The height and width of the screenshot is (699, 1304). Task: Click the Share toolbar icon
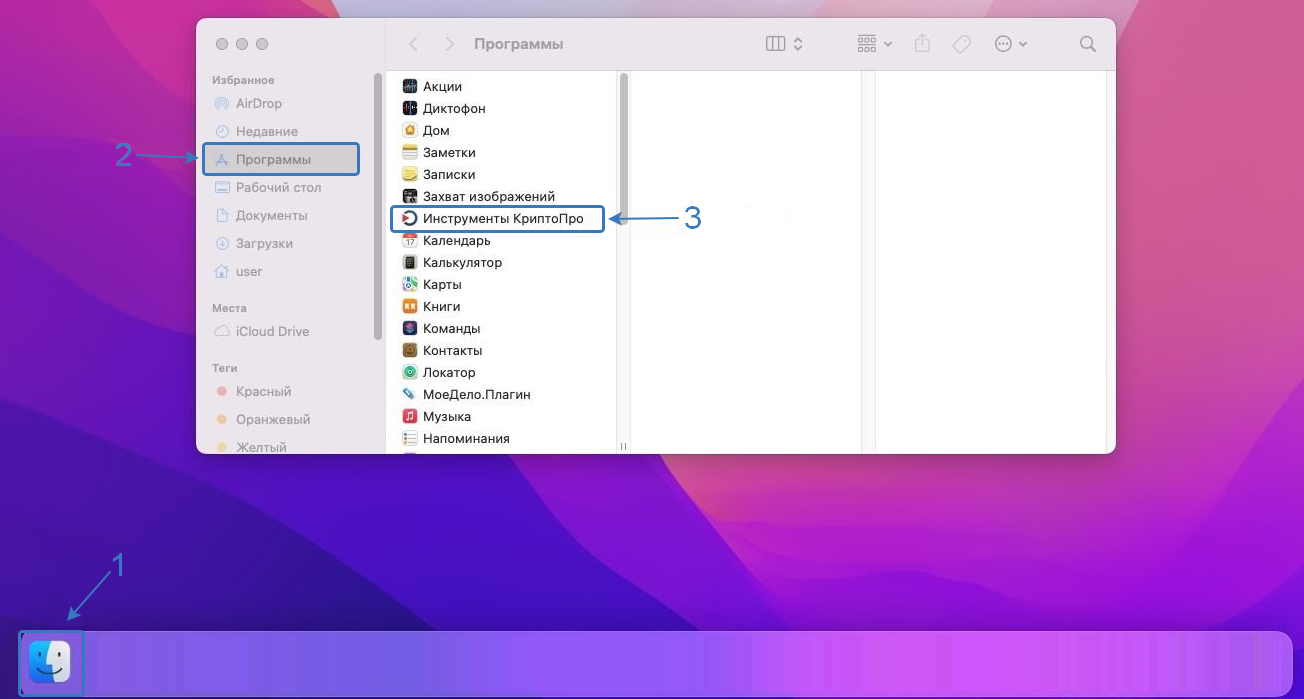point(923,44)
